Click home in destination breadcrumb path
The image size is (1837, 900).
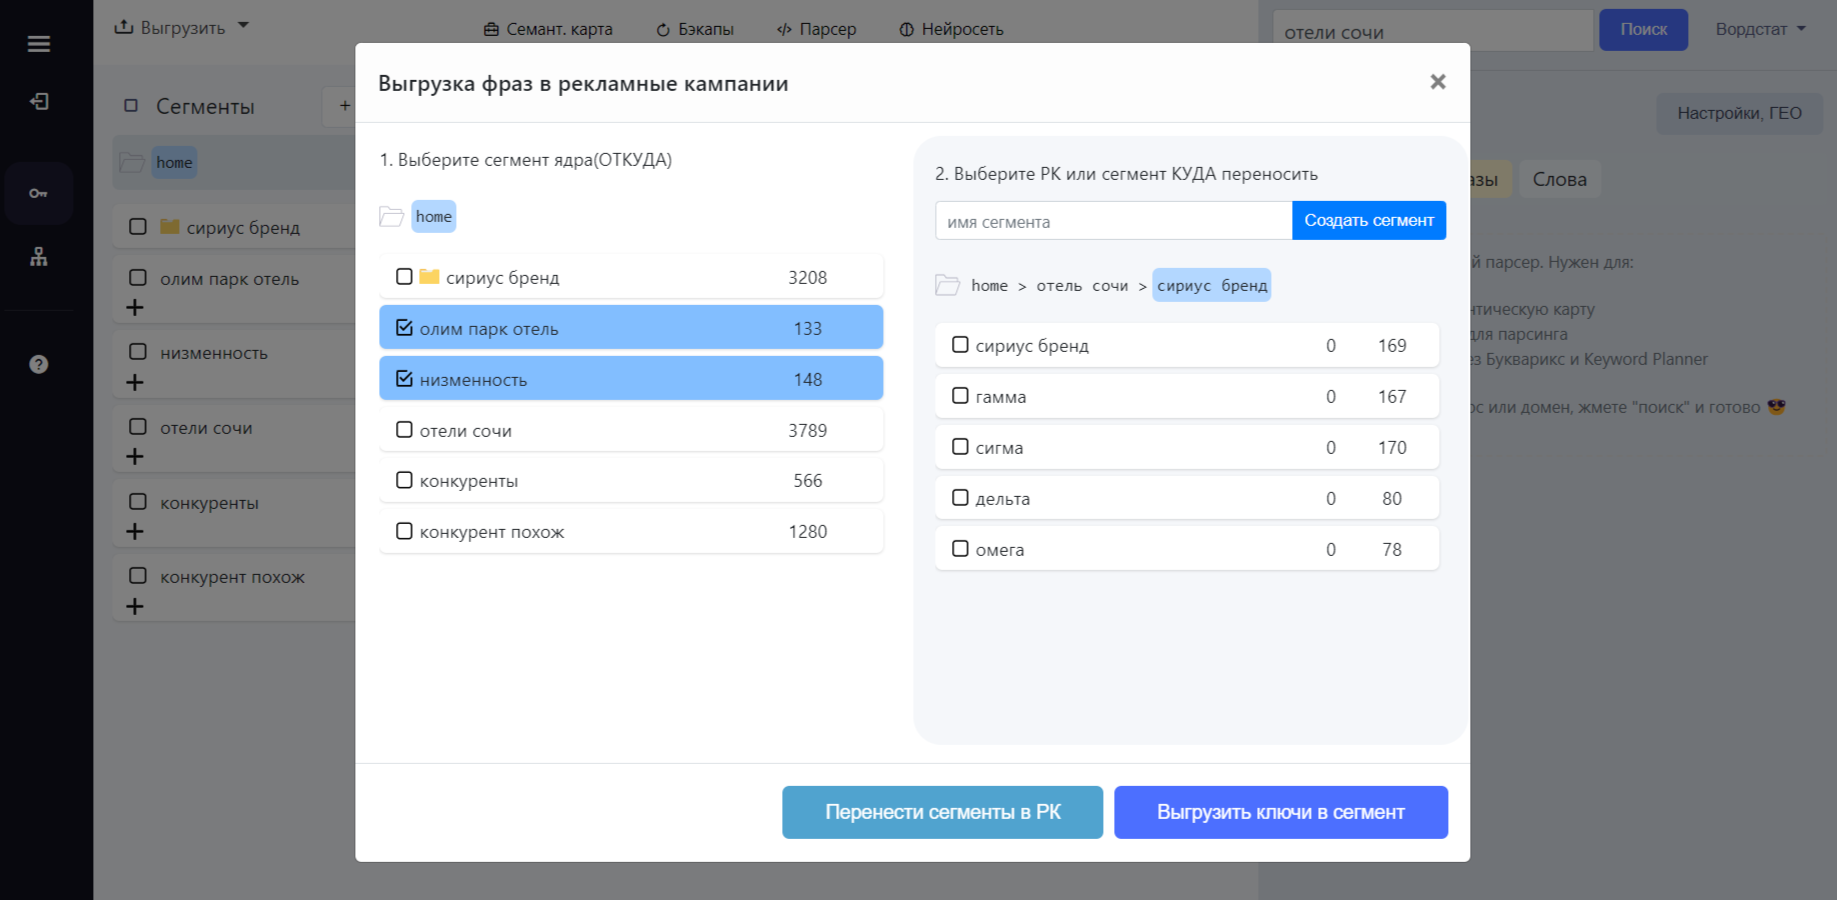[990, 285]
